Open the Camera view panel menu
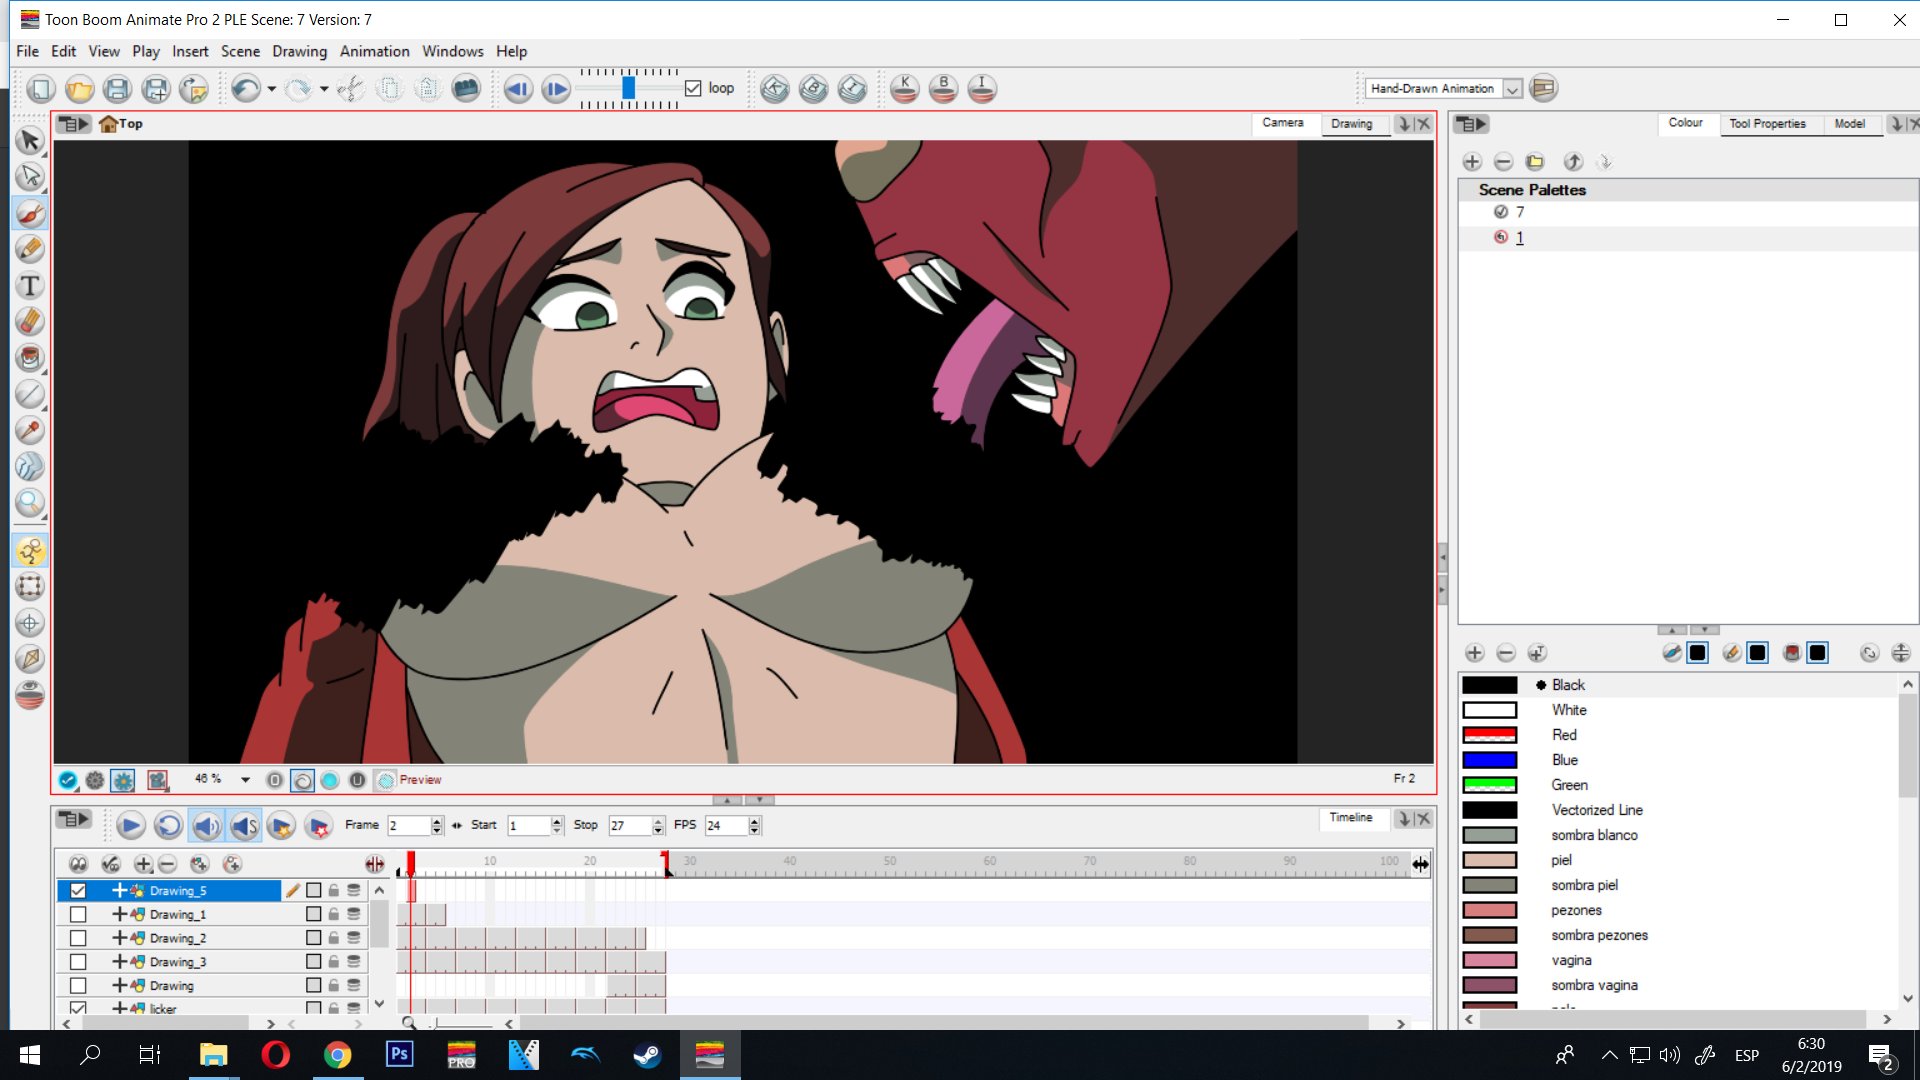Image resolution: width=1920 pixels, height=1080 pixels. click(74, 124)
